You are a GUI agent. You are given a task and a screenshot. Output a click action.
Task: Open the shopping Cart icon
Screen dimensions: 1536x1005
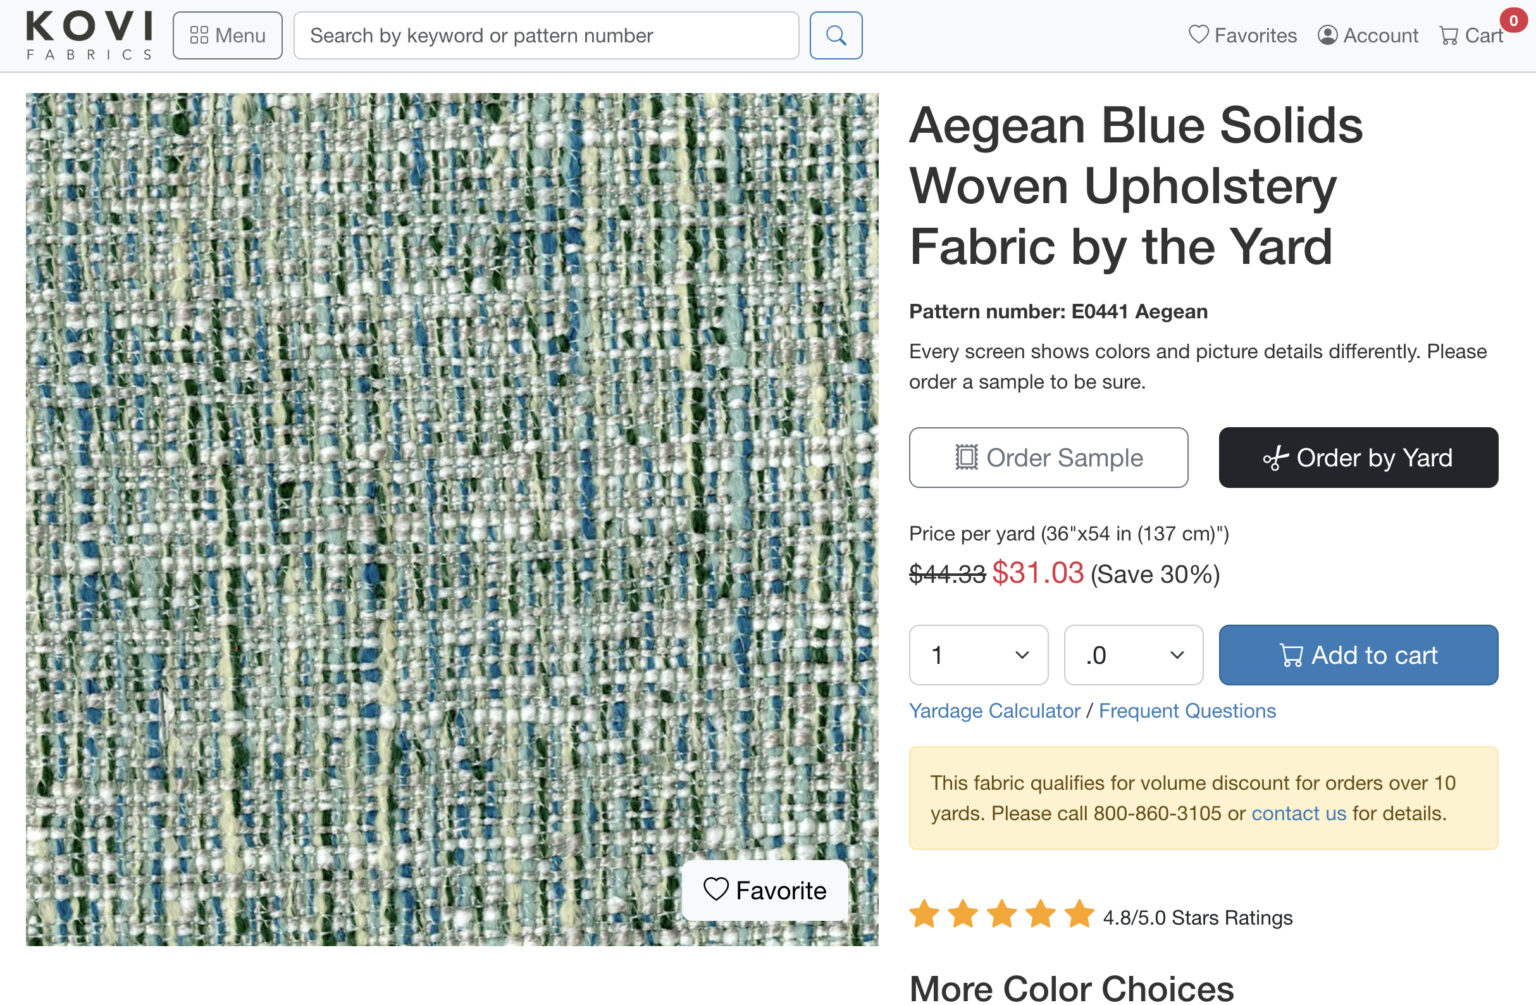pyautogui.click(x=1449, y=36)
